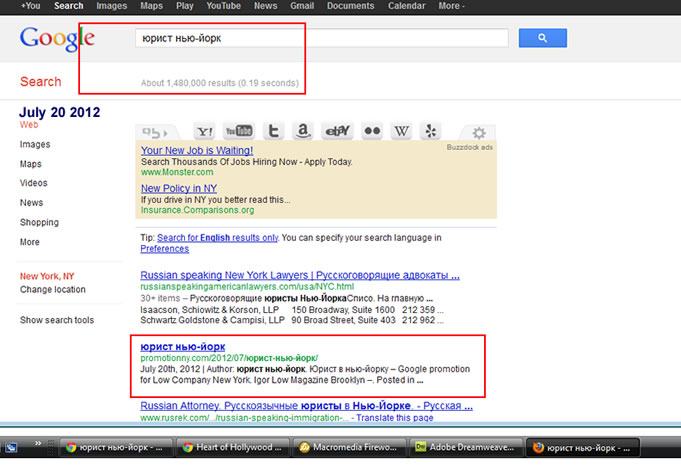Expand More in the left sidebar
The image size is (681, 466).
click(30, 242)
